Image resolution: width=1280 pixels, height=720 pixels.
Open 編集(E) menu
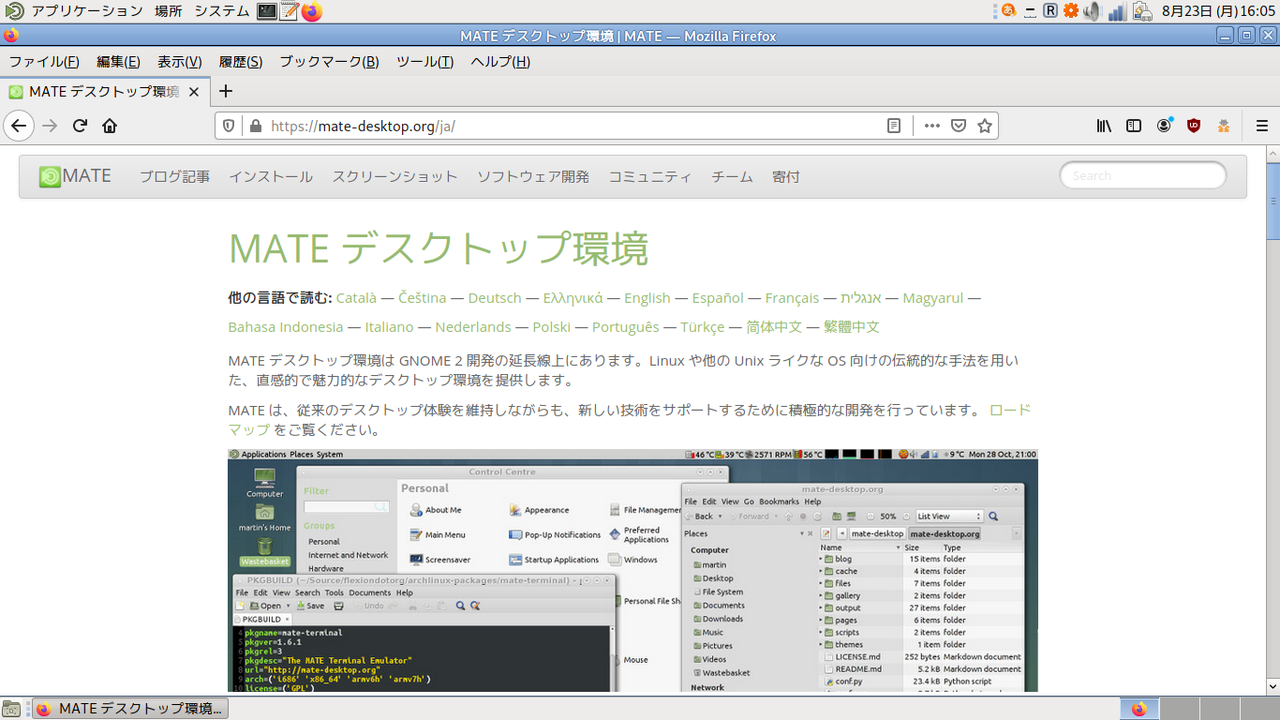tap(118, 61)
